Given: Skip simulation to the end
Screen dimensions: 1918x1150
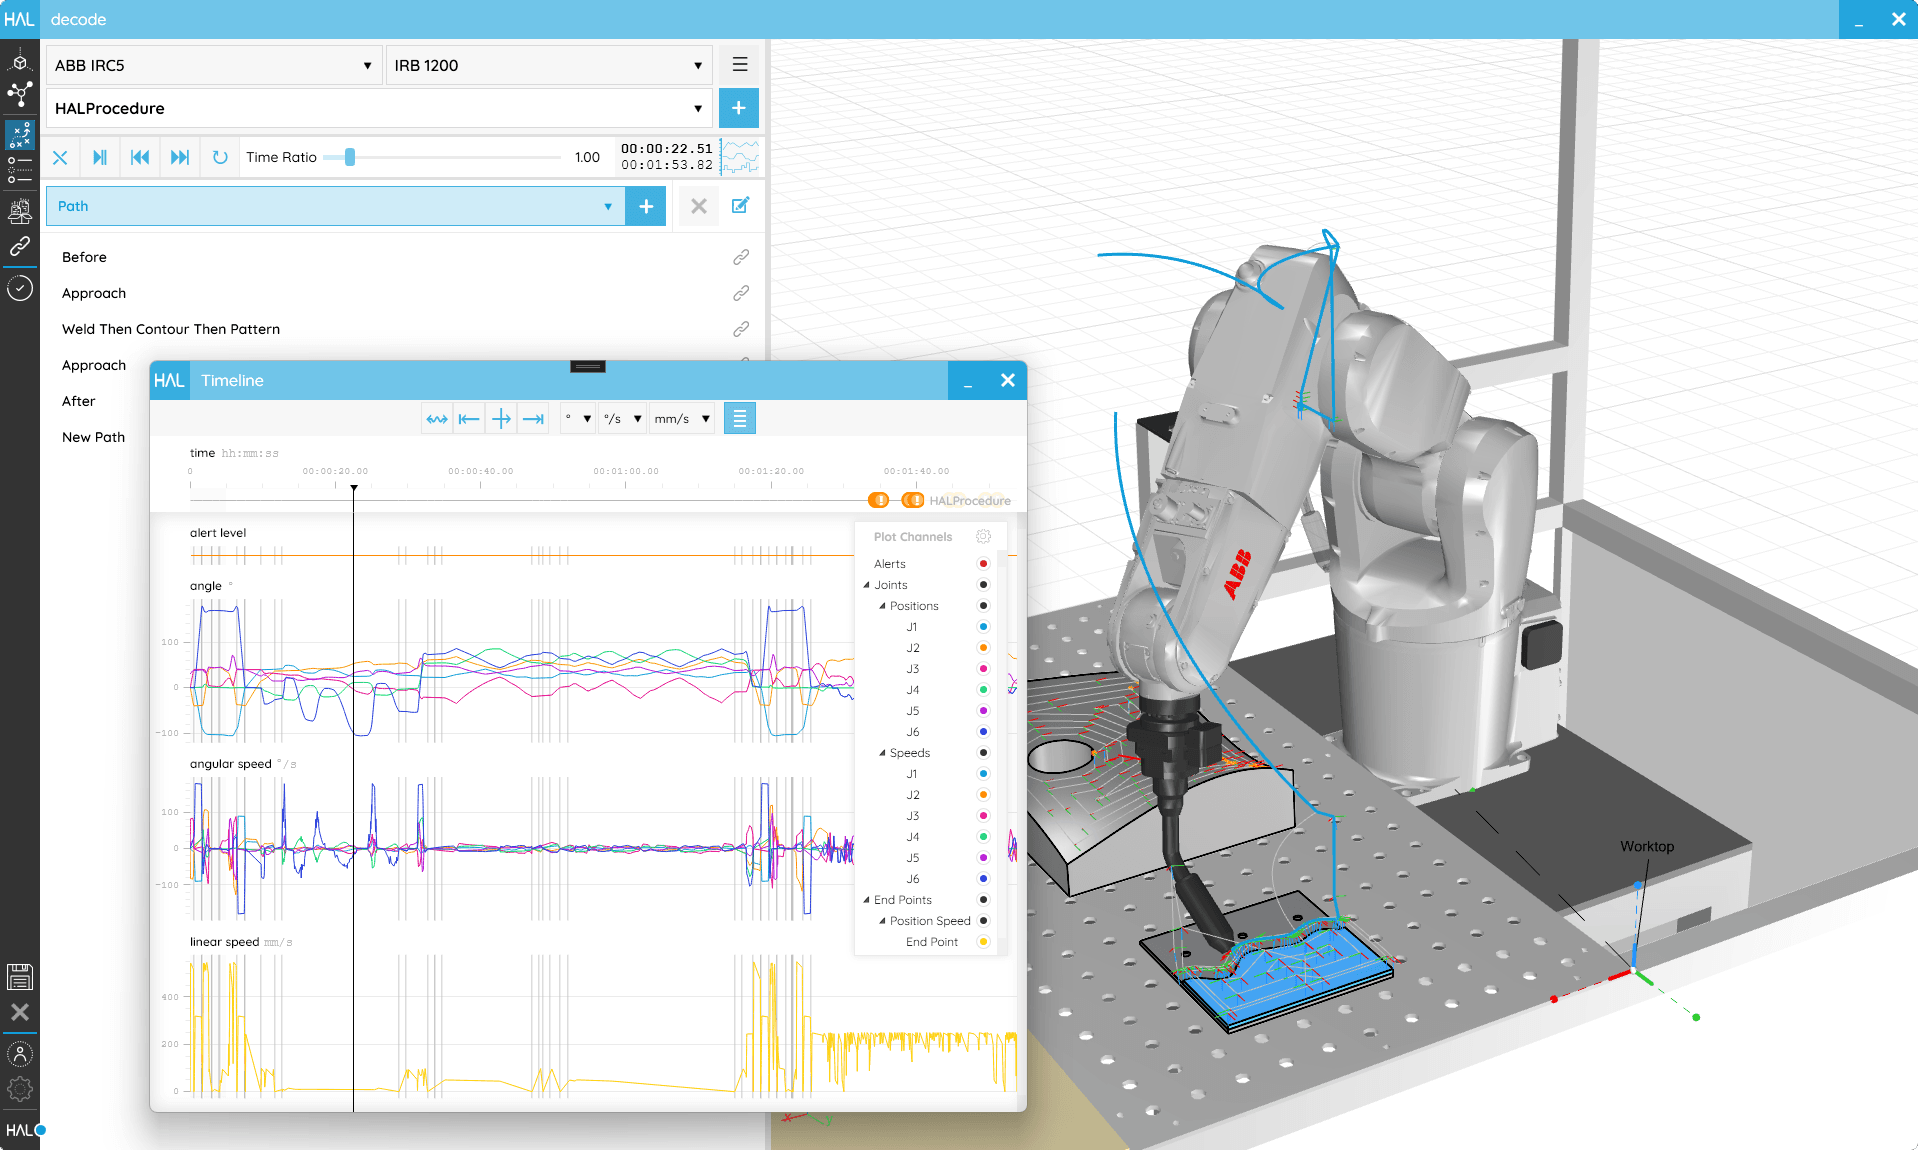Looking at the screenshot, I should tap(180, 157).
